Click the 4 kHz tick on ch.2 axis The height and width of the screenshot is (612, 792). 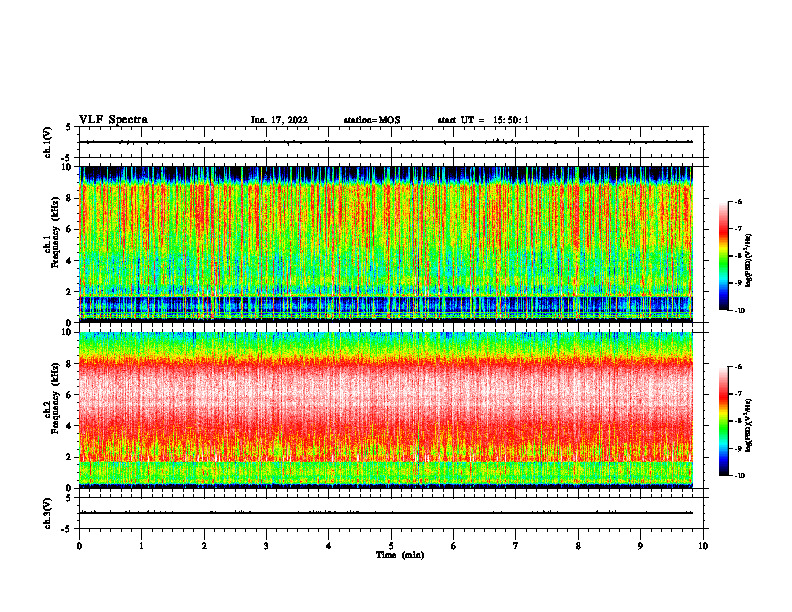70,426
